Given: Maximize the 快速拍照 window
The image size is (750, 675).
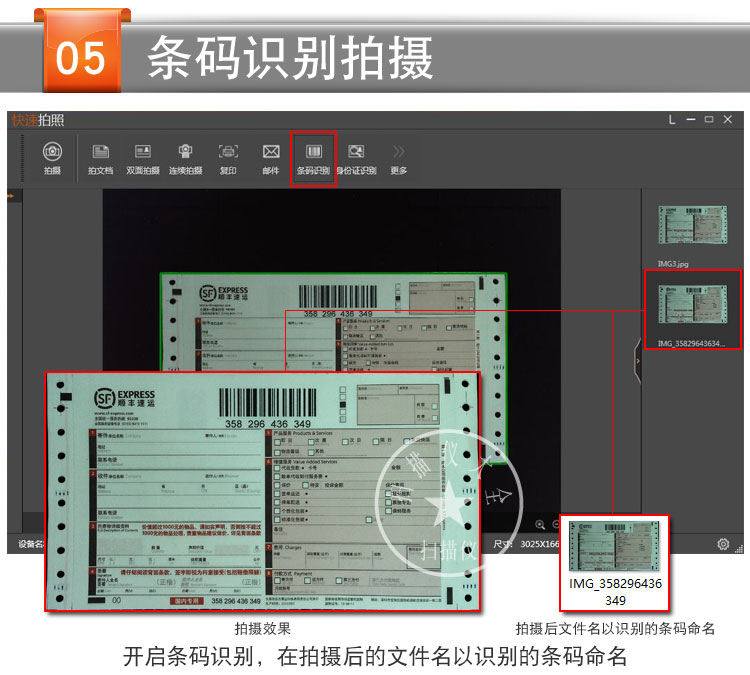Looking at the screenshot, I should (709, 120).
